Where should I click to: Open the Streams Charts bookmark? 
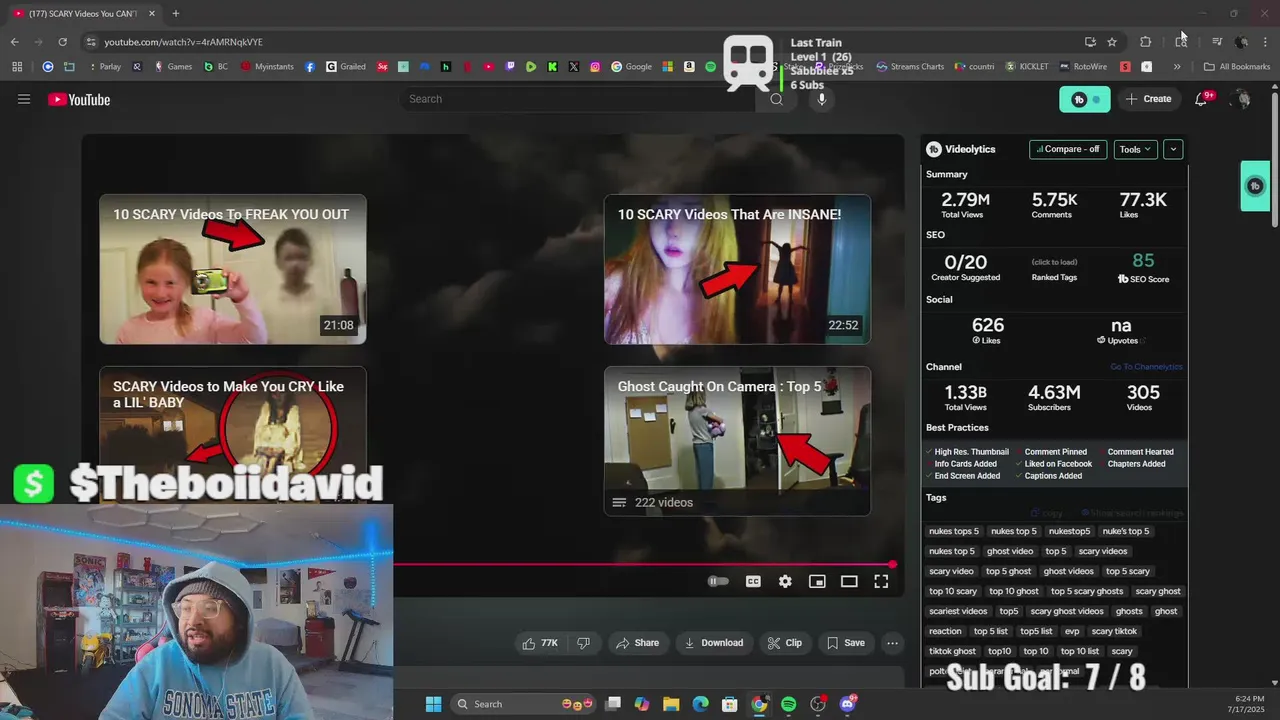[910, 67]
